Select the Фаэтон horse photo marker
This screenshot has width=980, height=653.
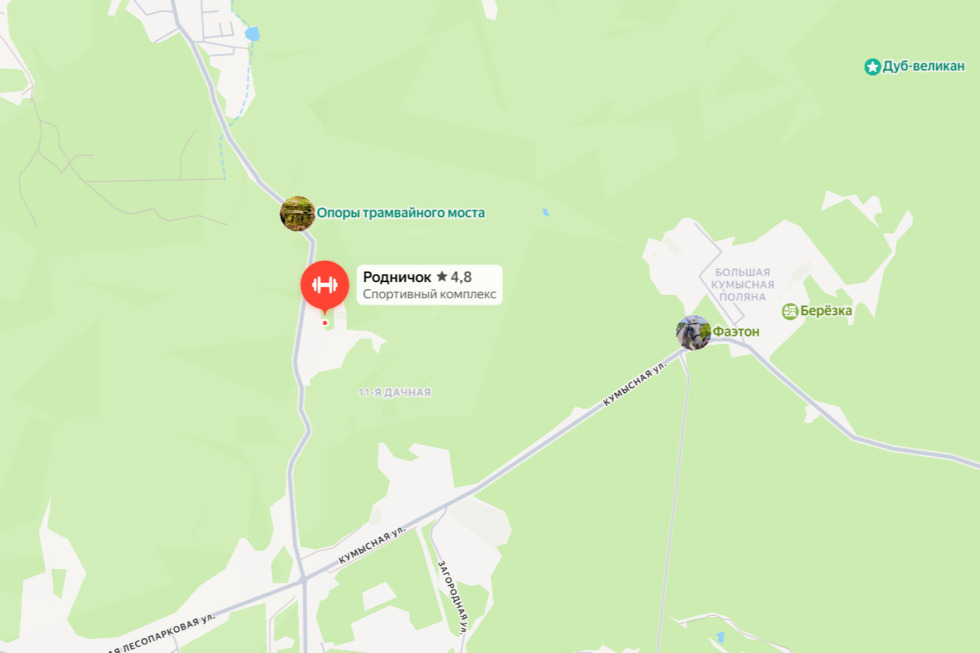pos(693,332)
